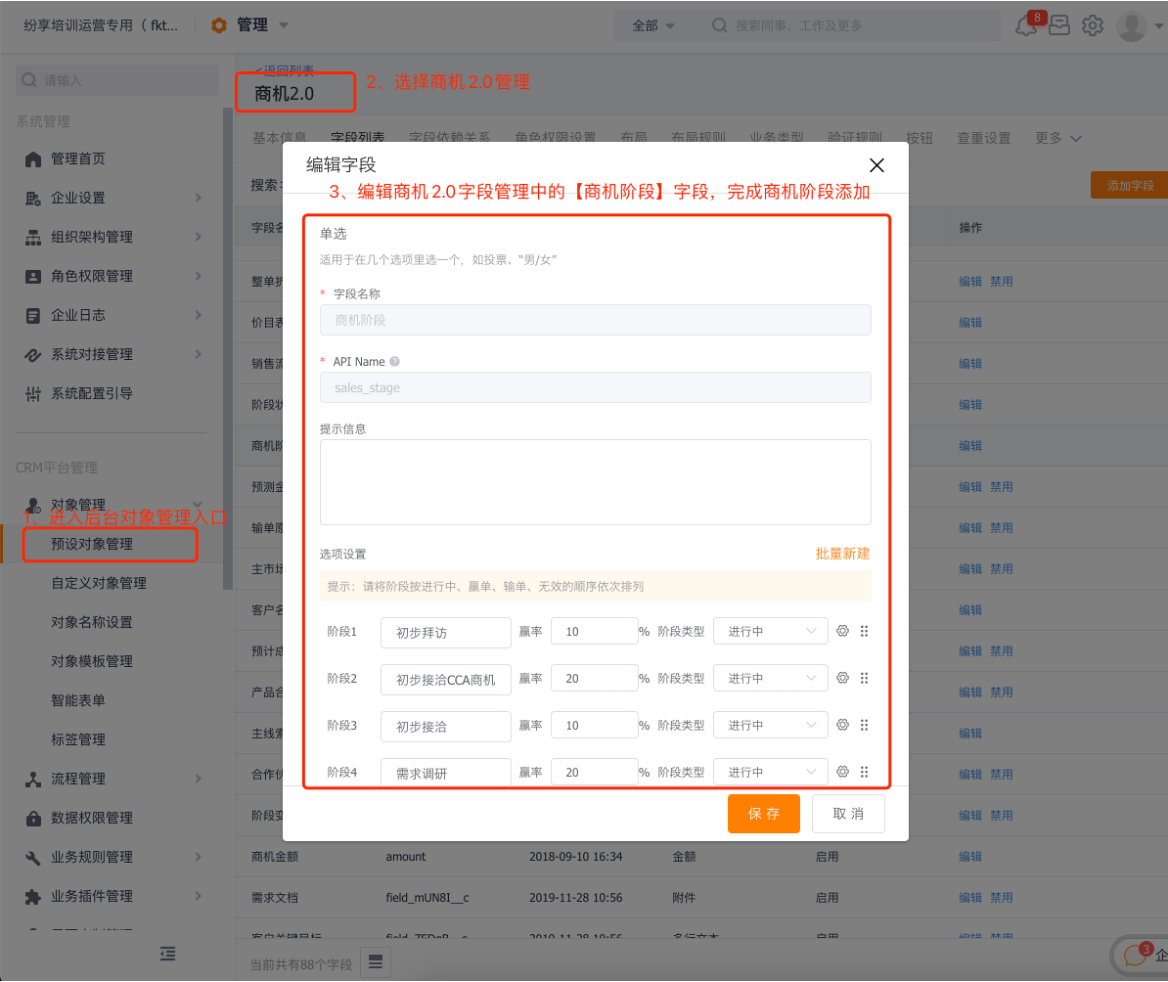The width and height of the screenshot is (1168, 982).
Task: Select 自定义对象管理 in the sidebar
Action: point(99,583)
